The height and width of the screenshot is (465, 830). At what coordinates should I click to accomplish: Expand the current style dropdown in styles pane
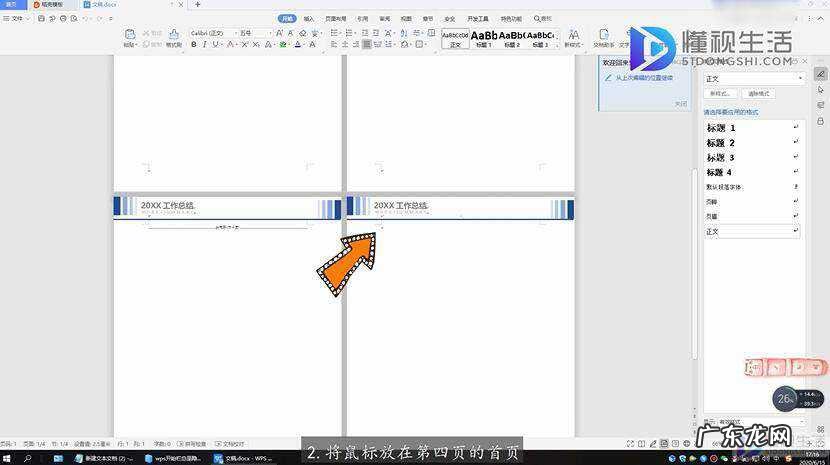coord(800,78)
